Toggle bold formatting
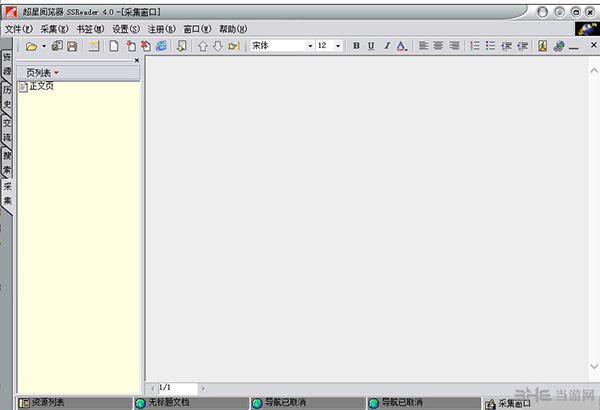 (x=356, y=46)
